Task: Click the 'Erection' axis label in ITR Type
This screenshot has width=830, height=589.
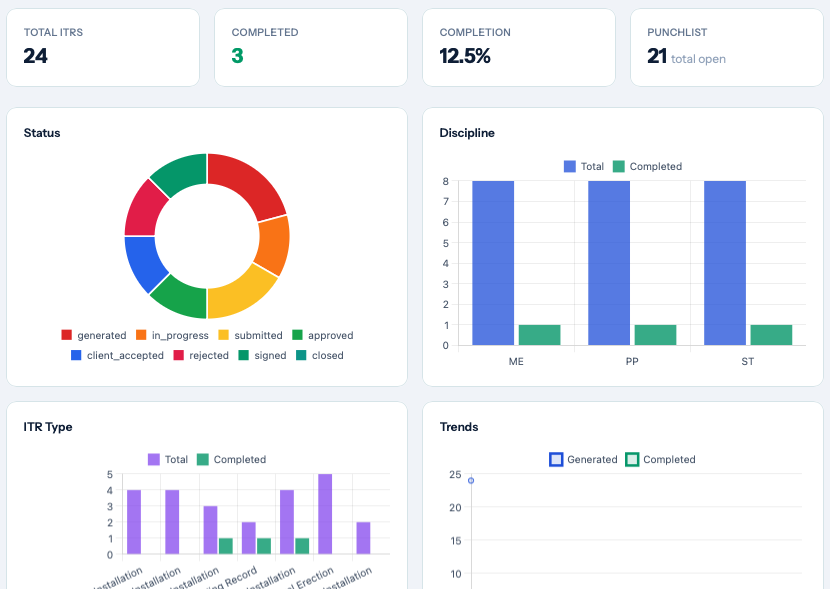Action: (314, 578)
